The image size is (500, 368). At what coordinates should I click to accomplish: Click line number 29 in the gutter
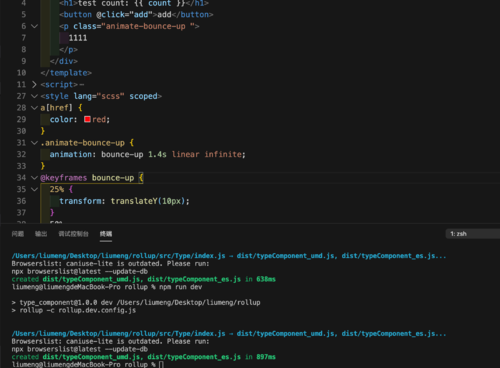click(21, 119)
